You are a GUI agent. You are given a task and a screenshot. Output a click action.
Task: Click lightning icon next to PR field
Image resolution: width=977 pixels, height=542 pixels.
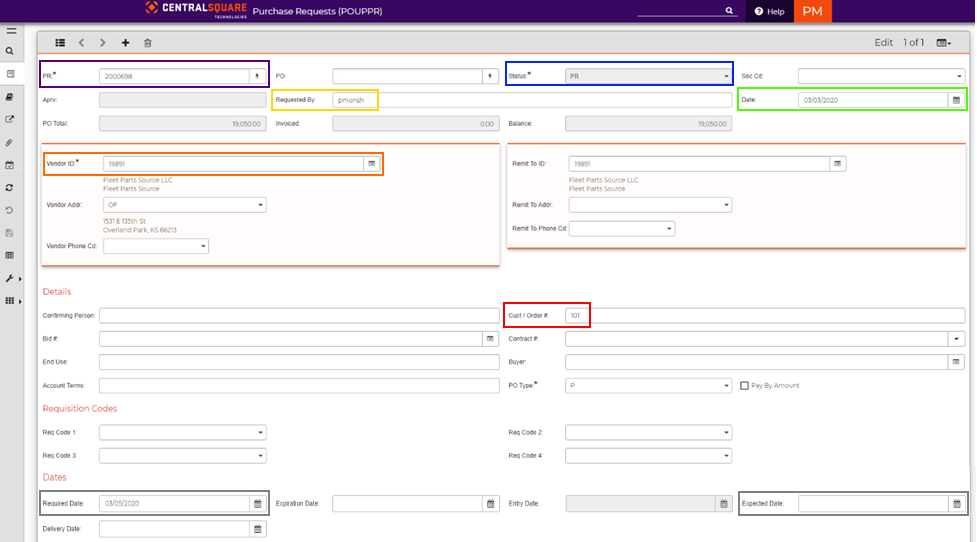(257, 76)
